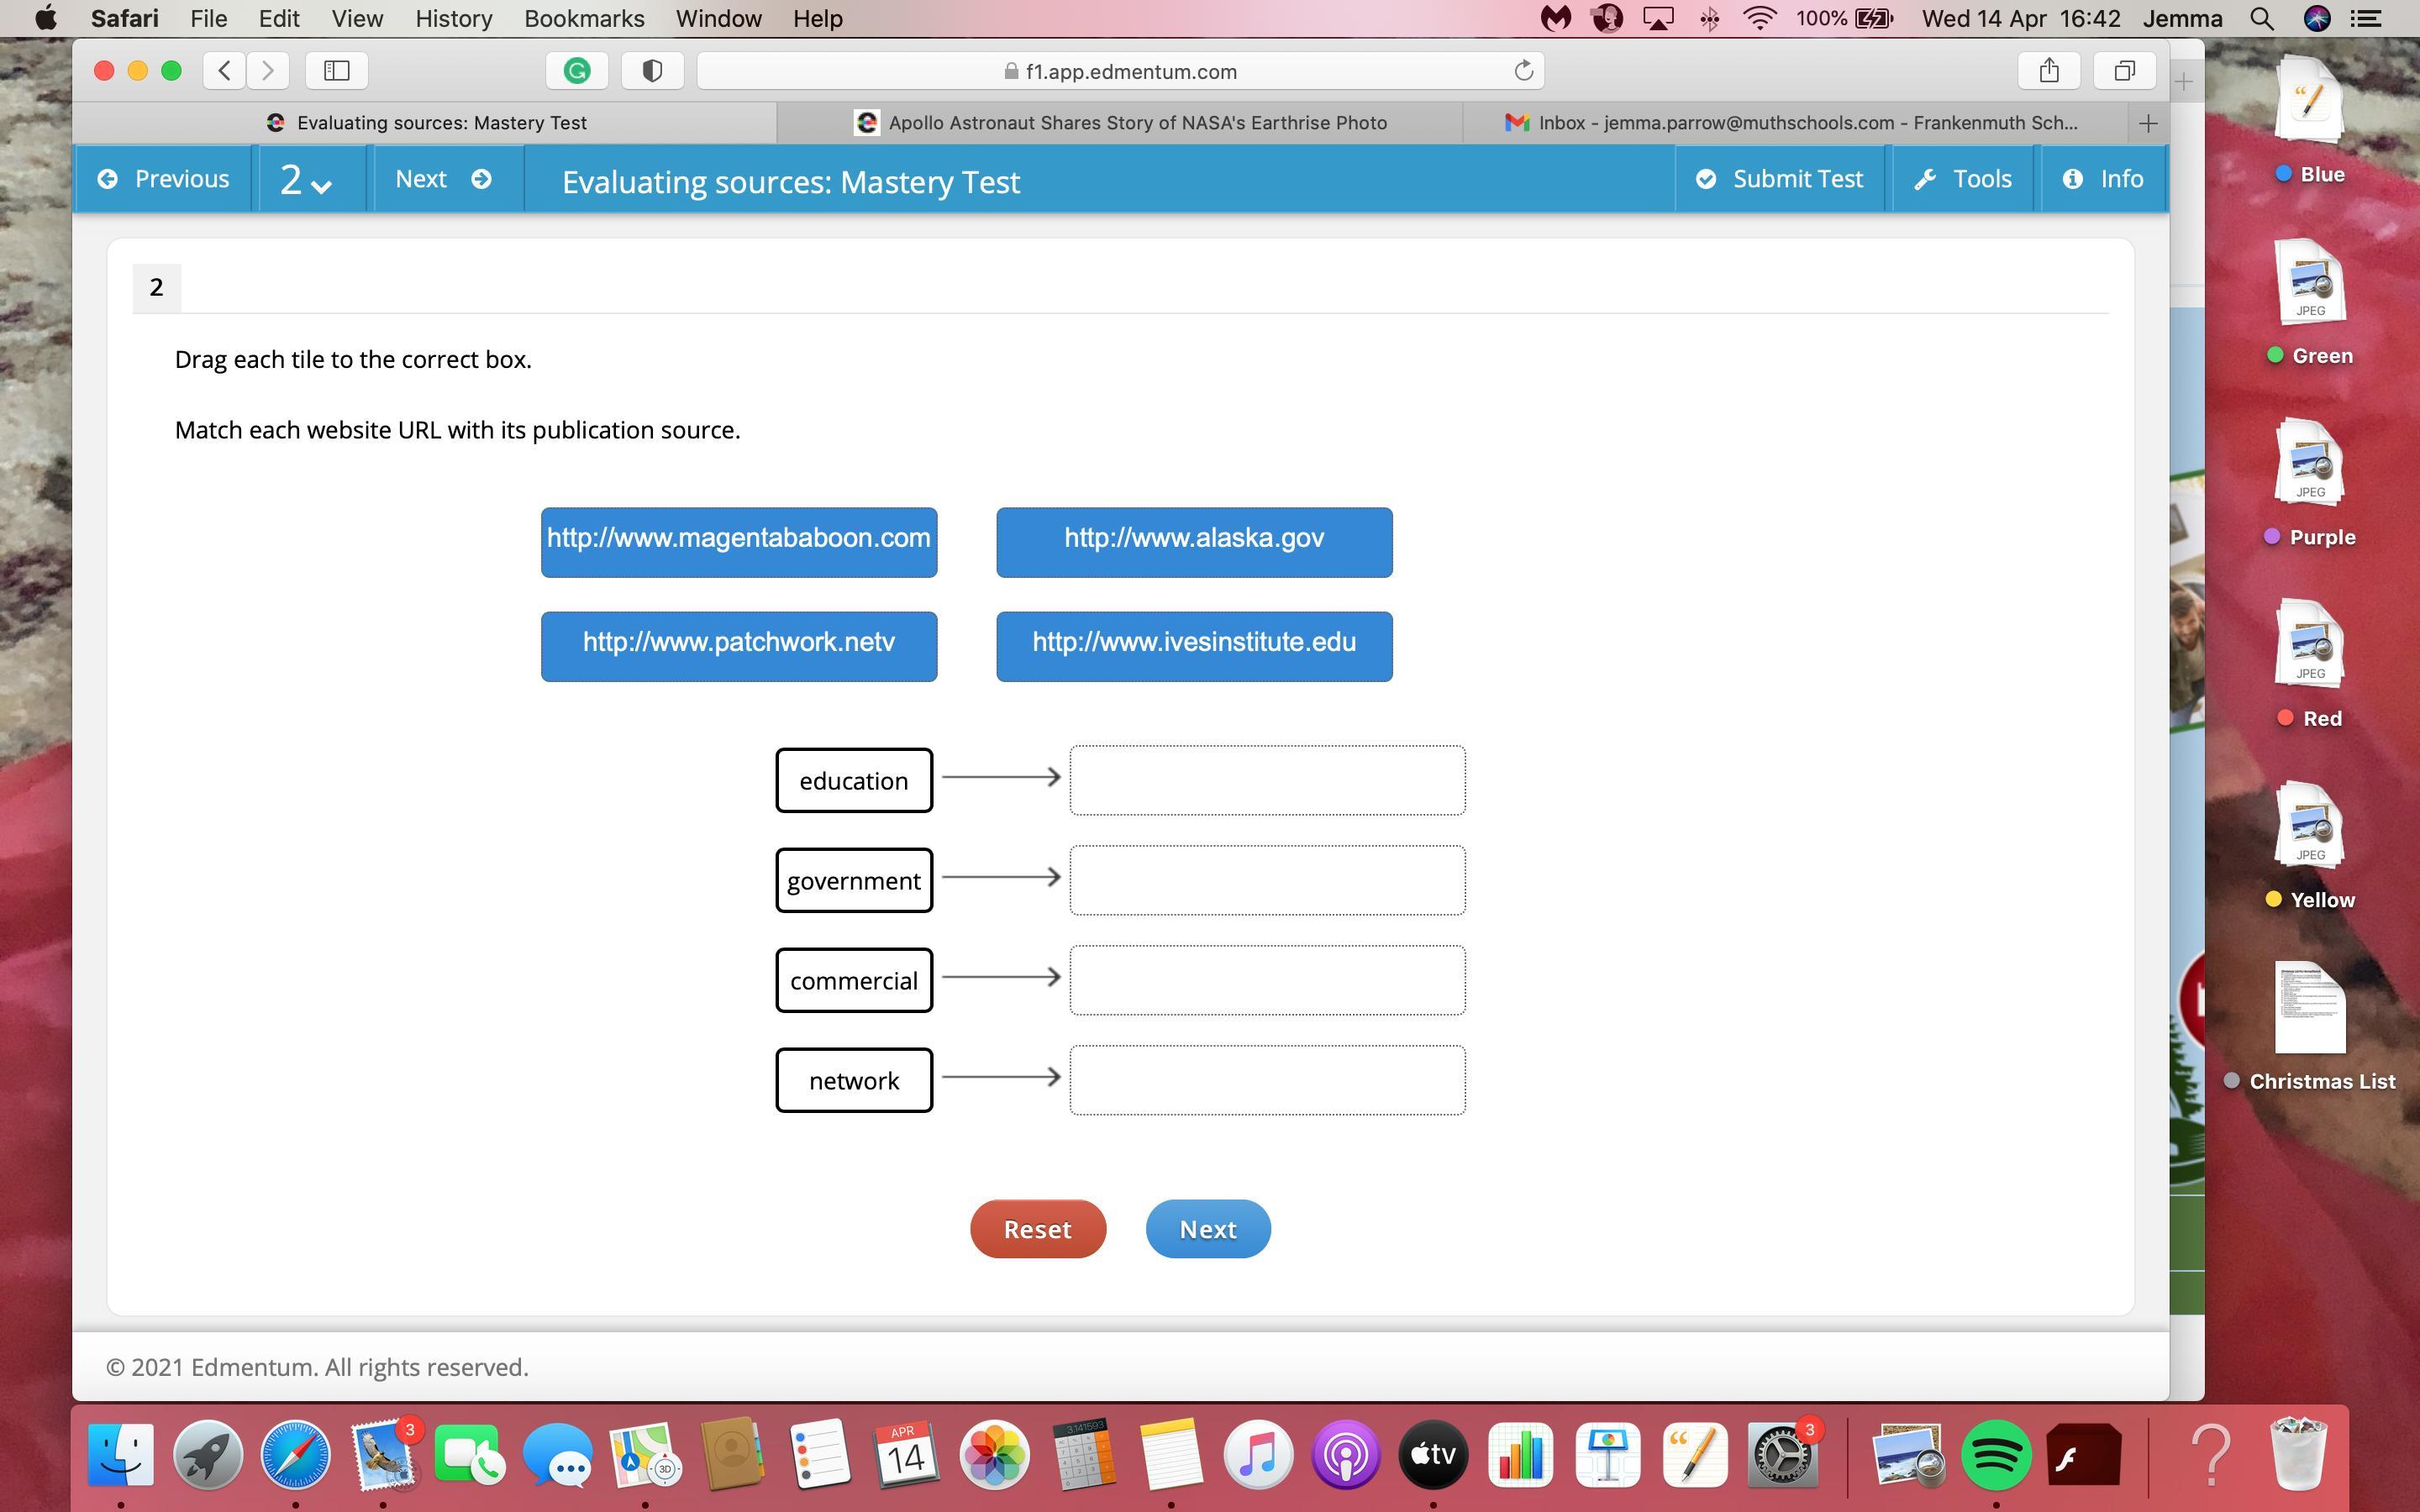The image size is (2420, 1512).
Task: Switch to the Apollo Astronaut Earthrise tab
Action: pos(1120,123)
